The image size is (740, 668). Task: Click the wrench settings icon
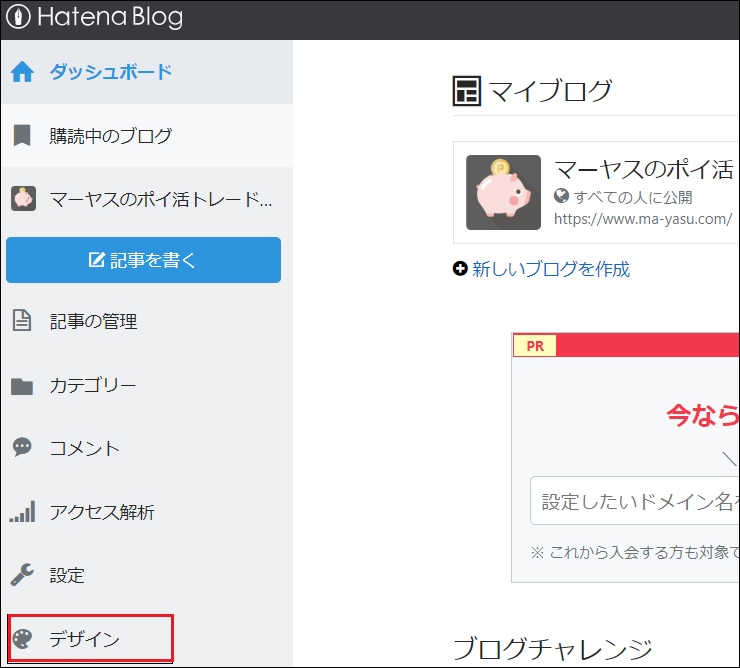[22, 575]
